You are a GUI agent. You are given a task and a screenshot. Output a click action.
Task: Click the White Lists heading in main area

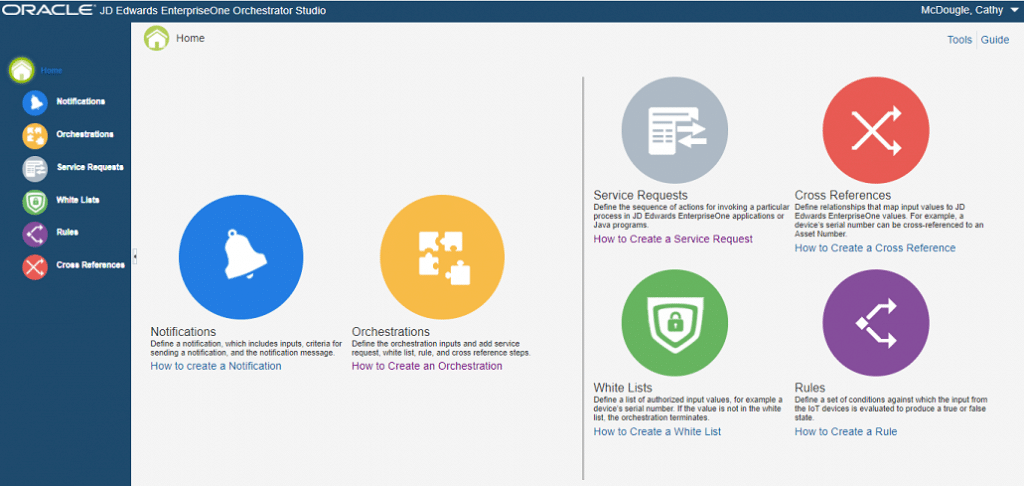tap(623, 388)
